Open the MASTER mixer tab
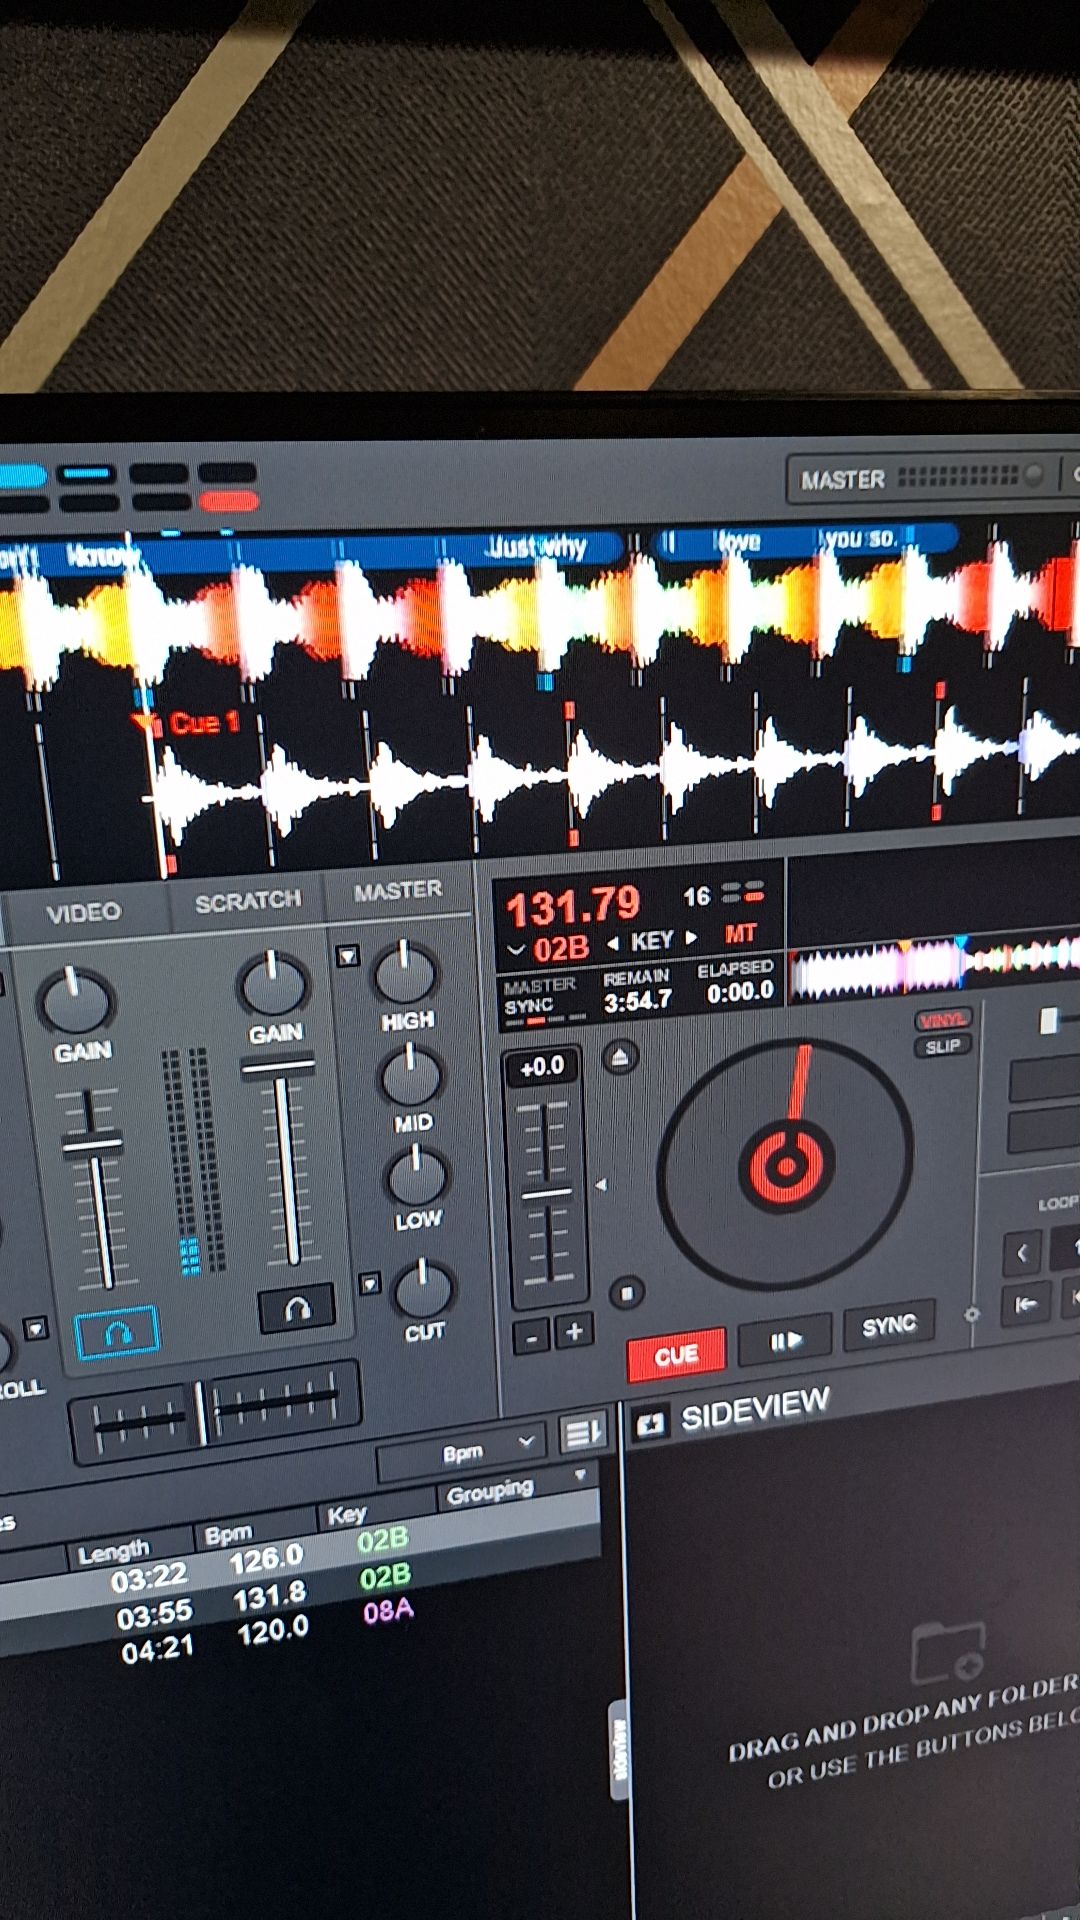The height and width of the screenshot is (1920, 1080). coord(398,890)
